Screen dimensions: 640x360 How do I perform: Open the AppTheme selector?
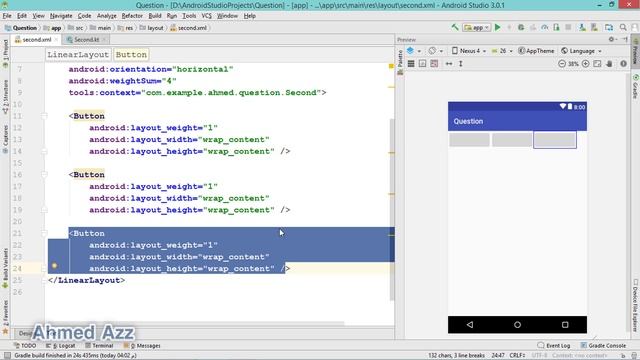point(536,51)
